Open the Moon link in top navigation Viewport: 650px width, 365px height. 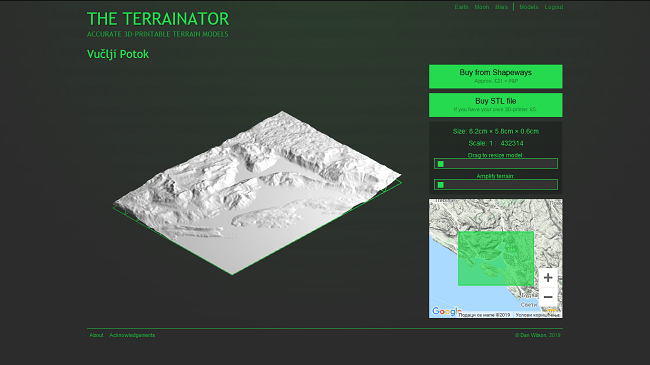pos(482,7)
